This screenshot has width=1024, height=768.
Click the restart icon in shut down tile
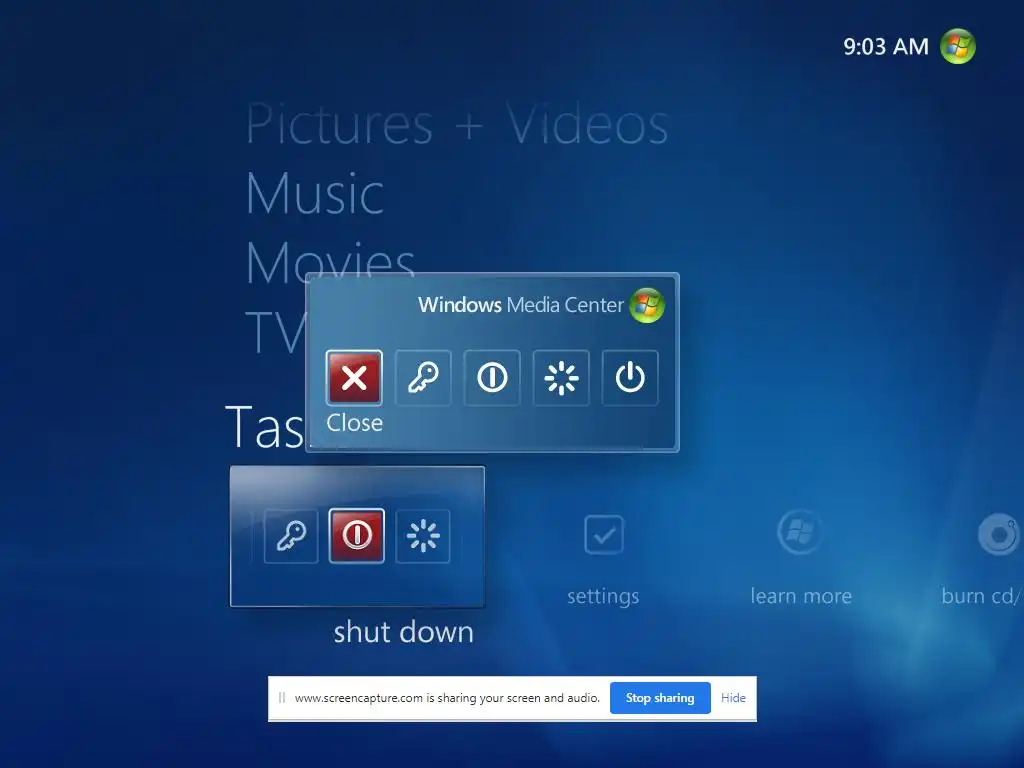[x=423, y=536]
